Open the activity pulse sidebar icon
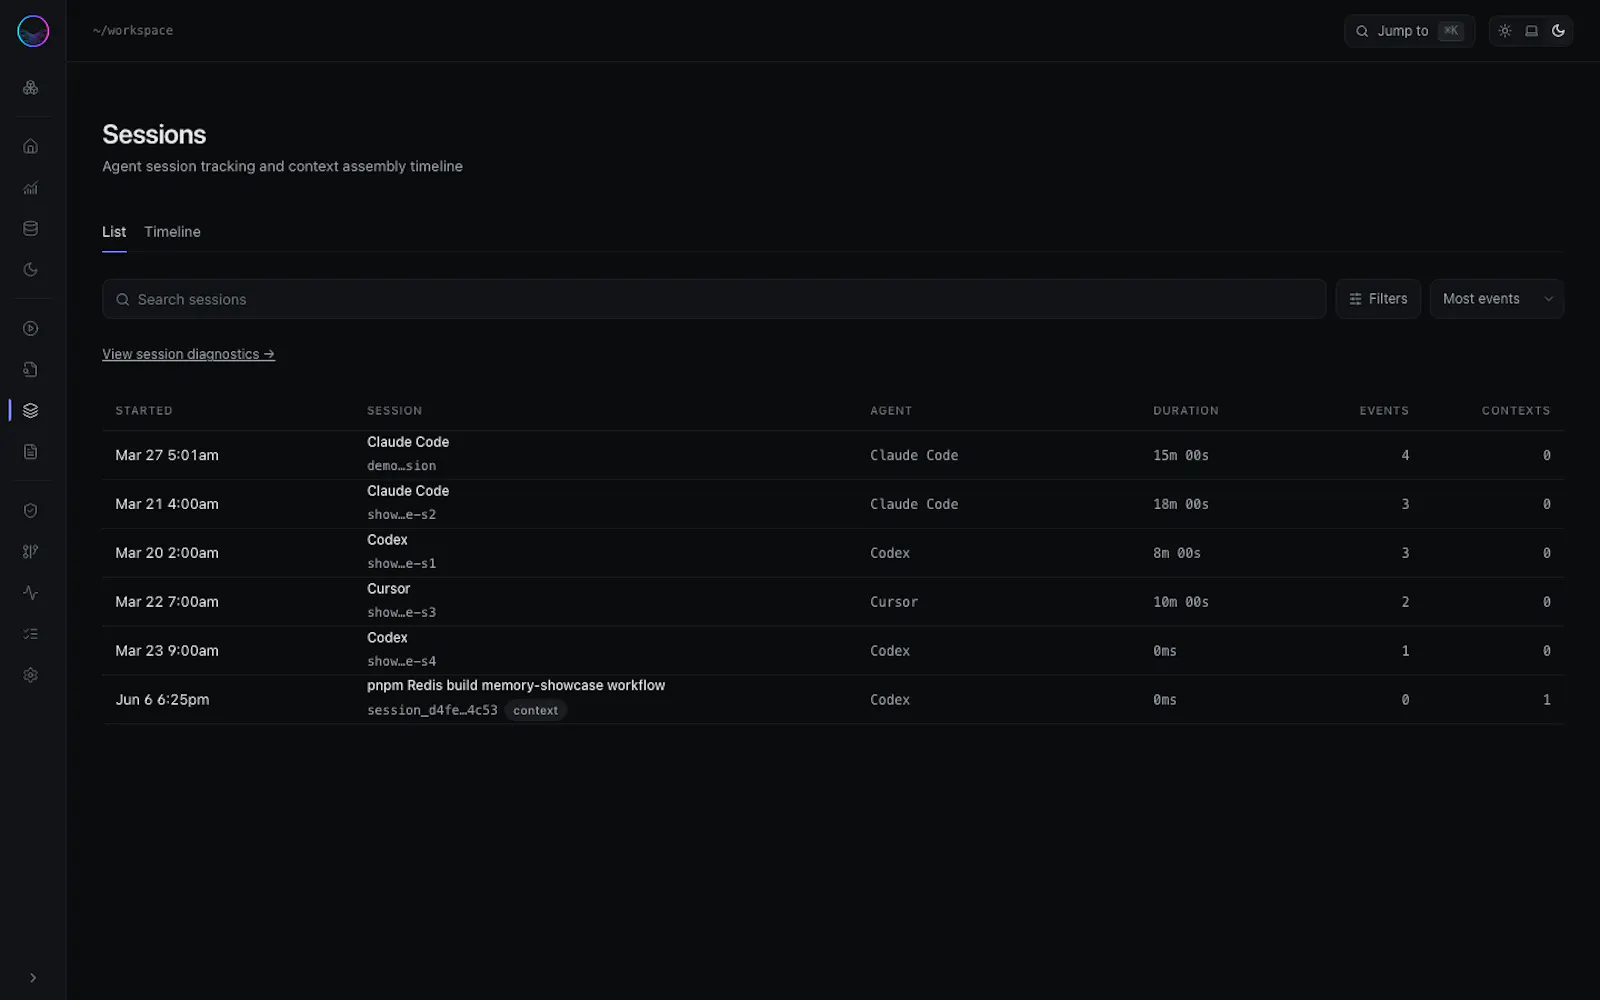 31,593
